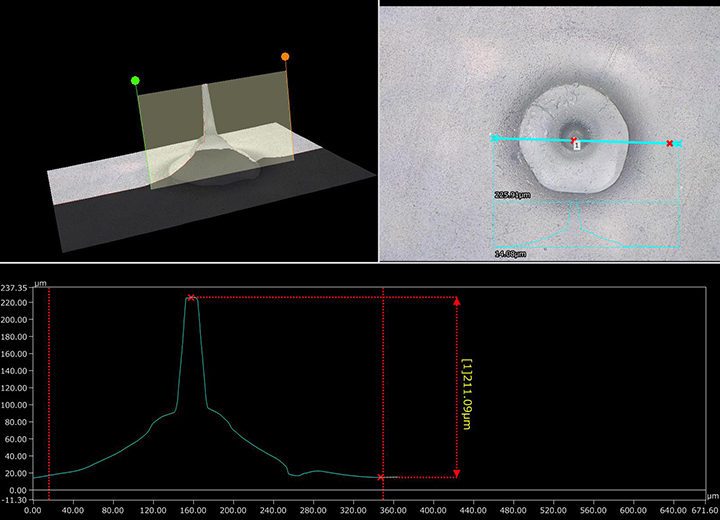
Task: Select the red X marker at profile peak
Action: [x=191, y=297]
